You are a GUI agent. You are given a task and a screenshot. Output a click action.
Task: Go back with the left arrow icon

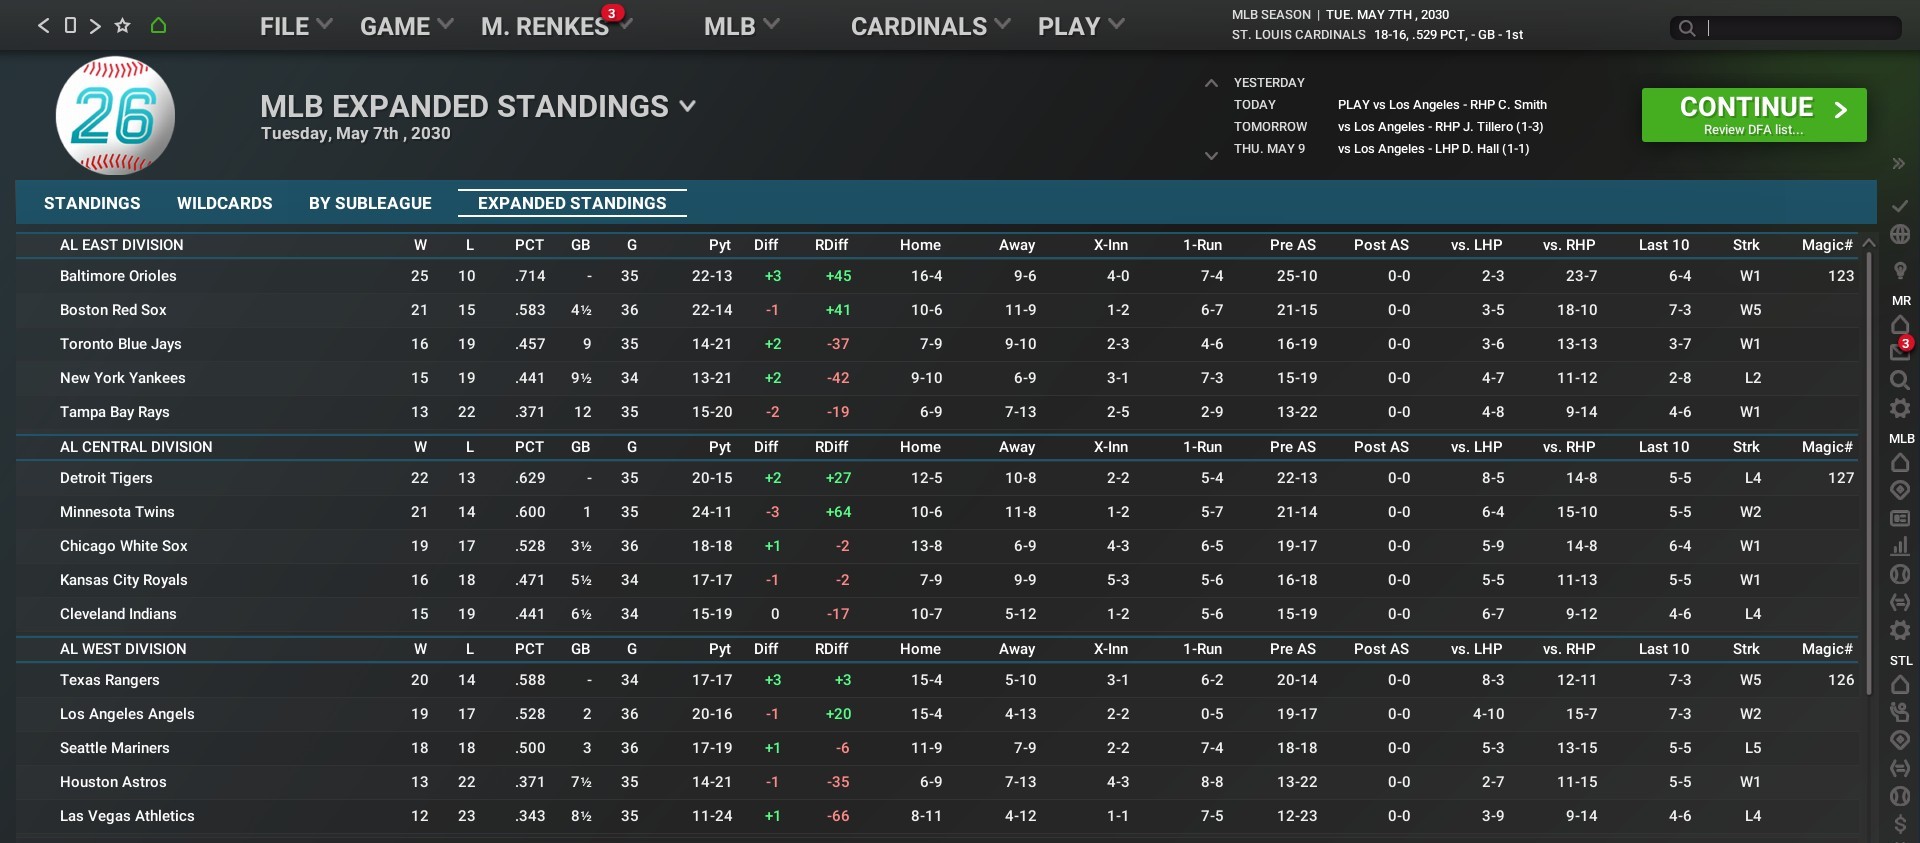[43, 26]
